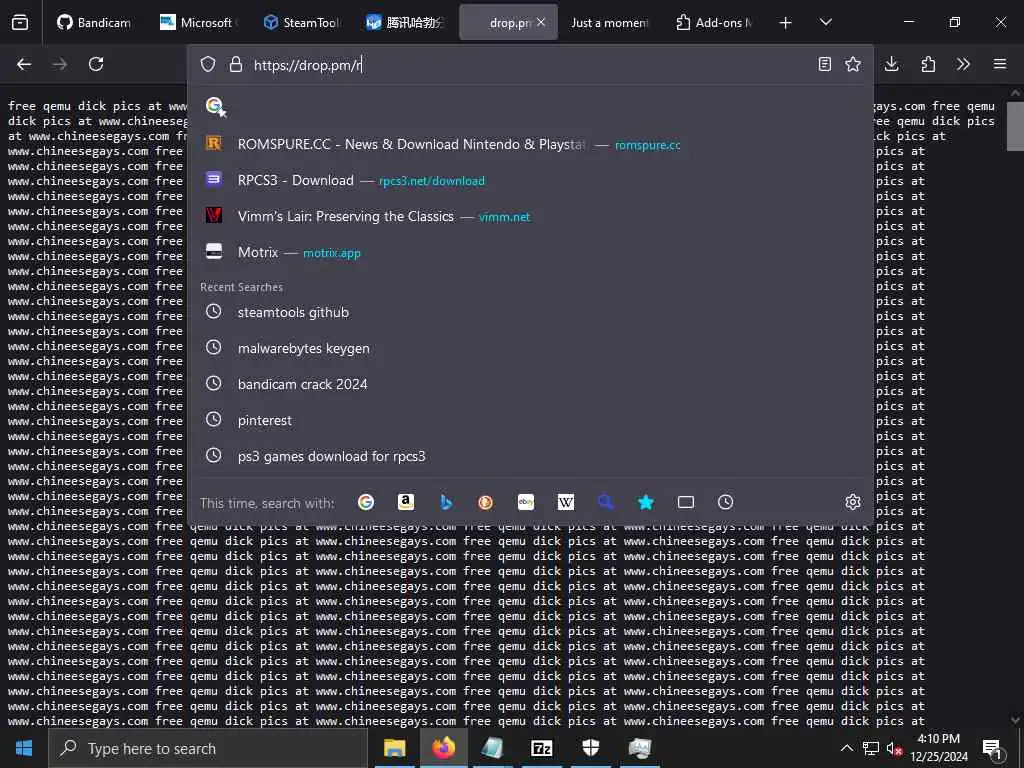
Task: Search with Wikipedia engine icon
Action: point(566,502)
